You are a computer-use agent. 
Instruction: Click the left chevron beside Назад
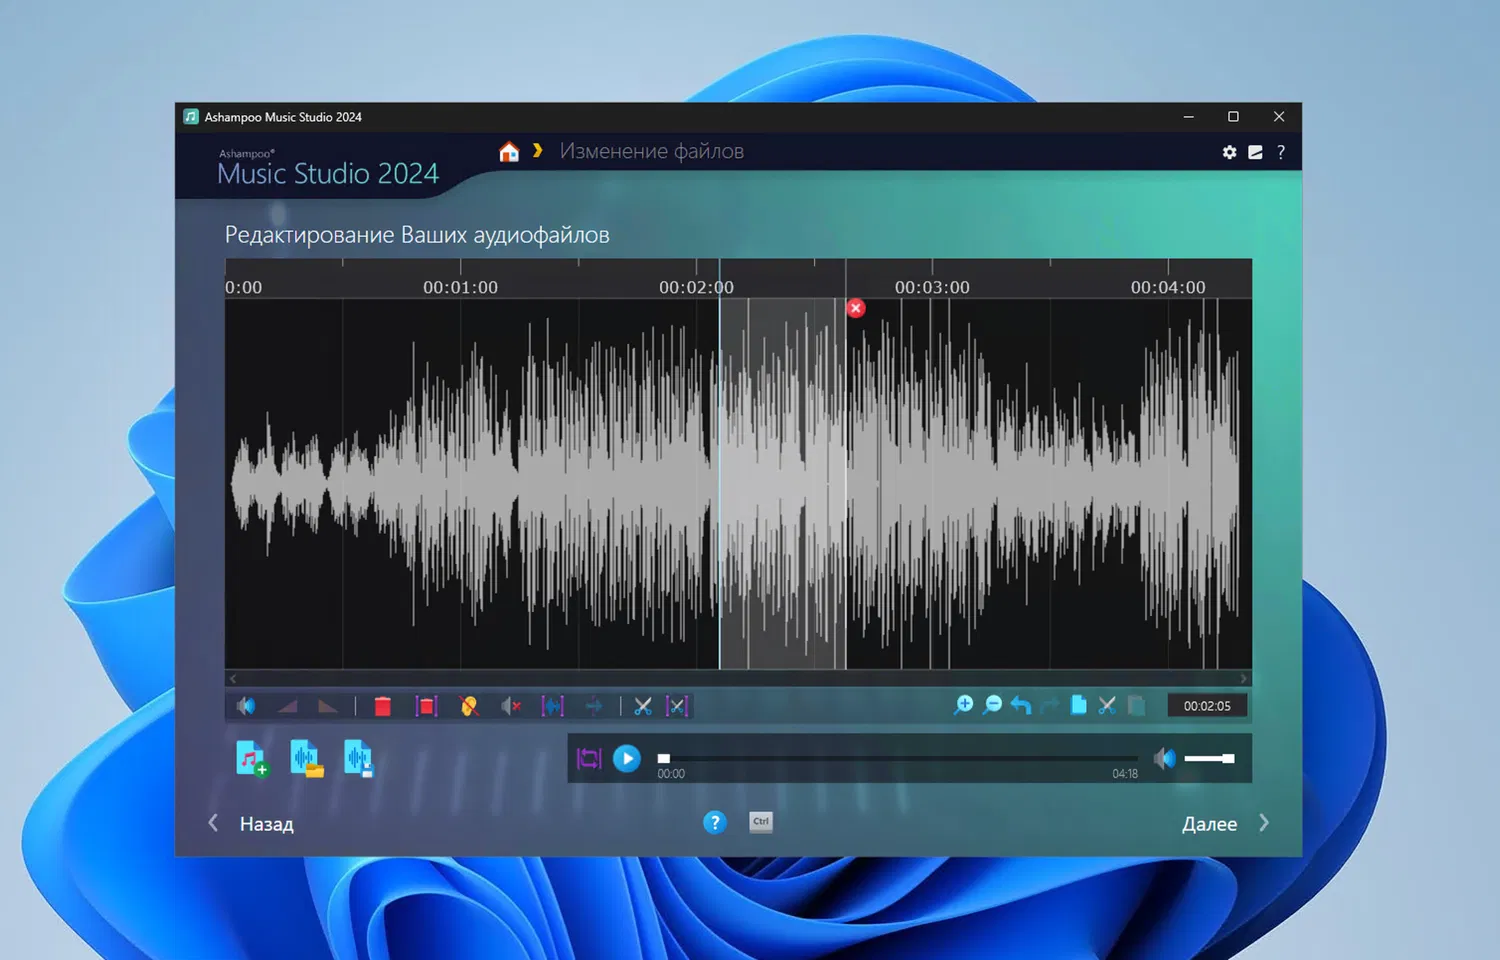point(213,823)
